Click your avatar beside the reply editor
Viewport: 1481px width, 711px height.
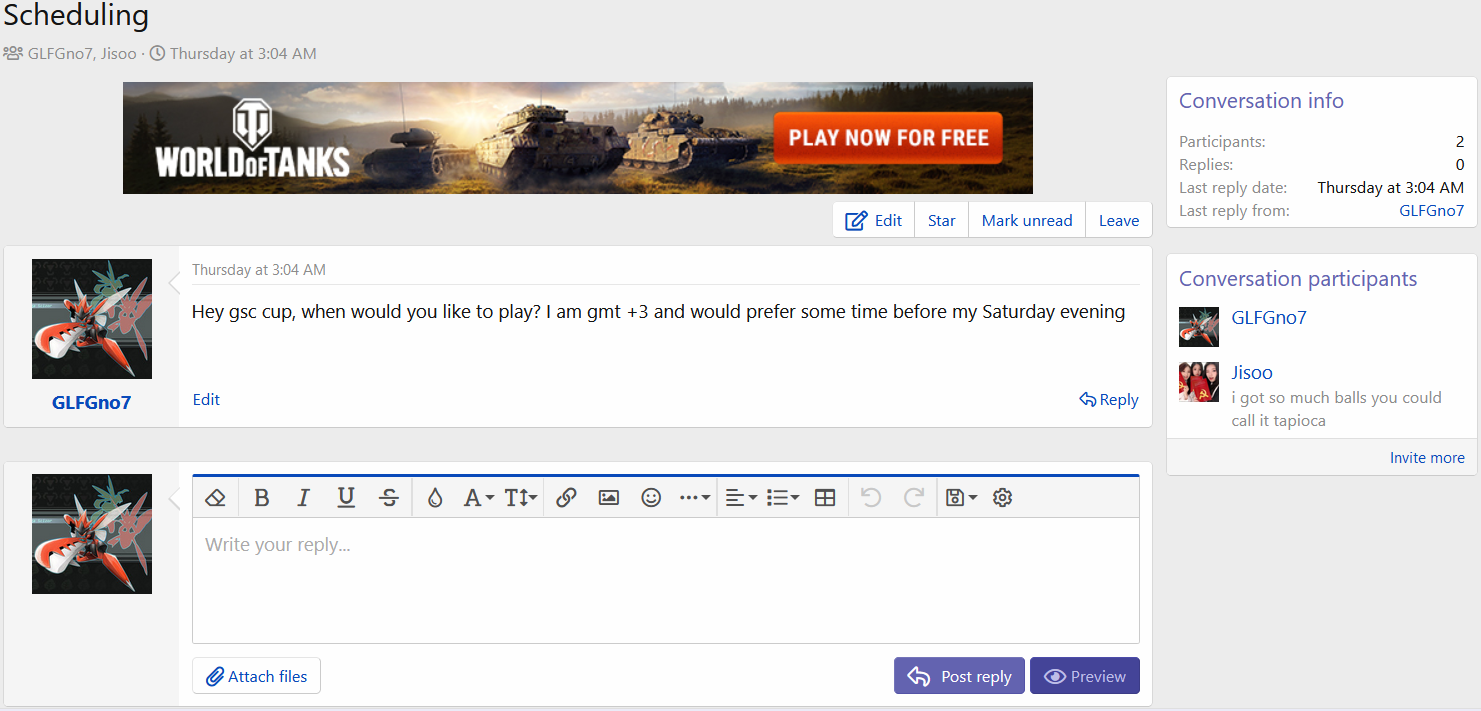[92, 534]
